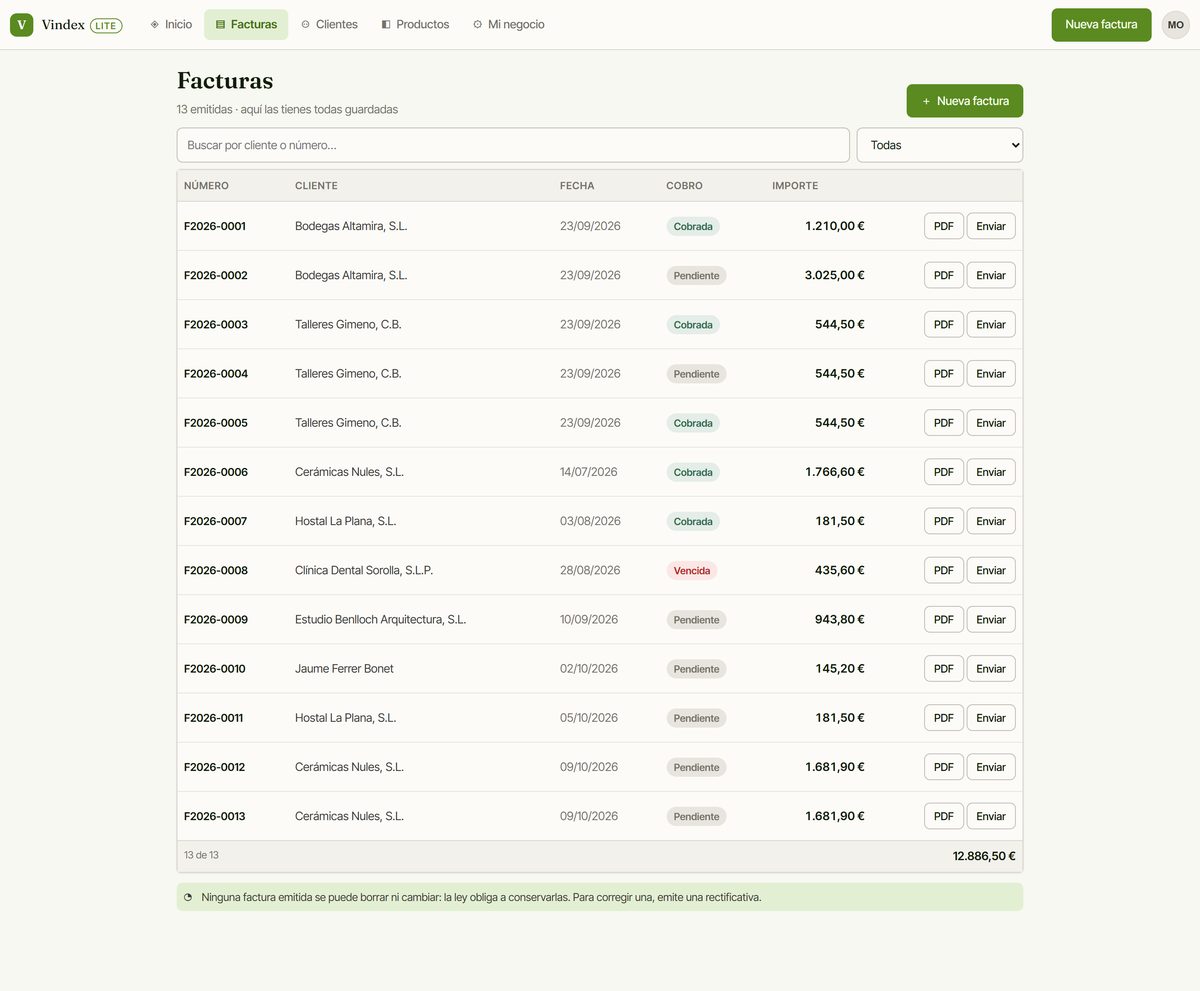Screen dimensions: 1200x991
Task: Send invoice F2026-0011
Action: tap(991, 718)
